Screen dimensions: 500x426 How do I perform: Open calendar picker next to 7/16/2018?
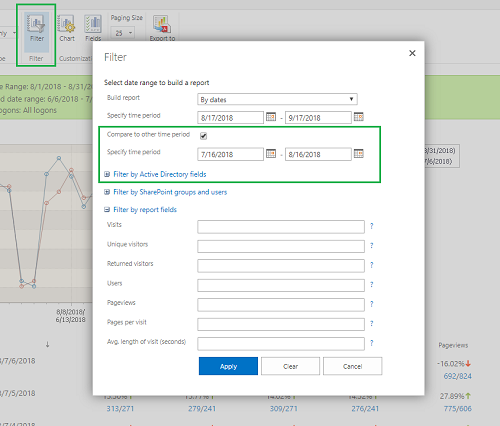coord(271,154)
